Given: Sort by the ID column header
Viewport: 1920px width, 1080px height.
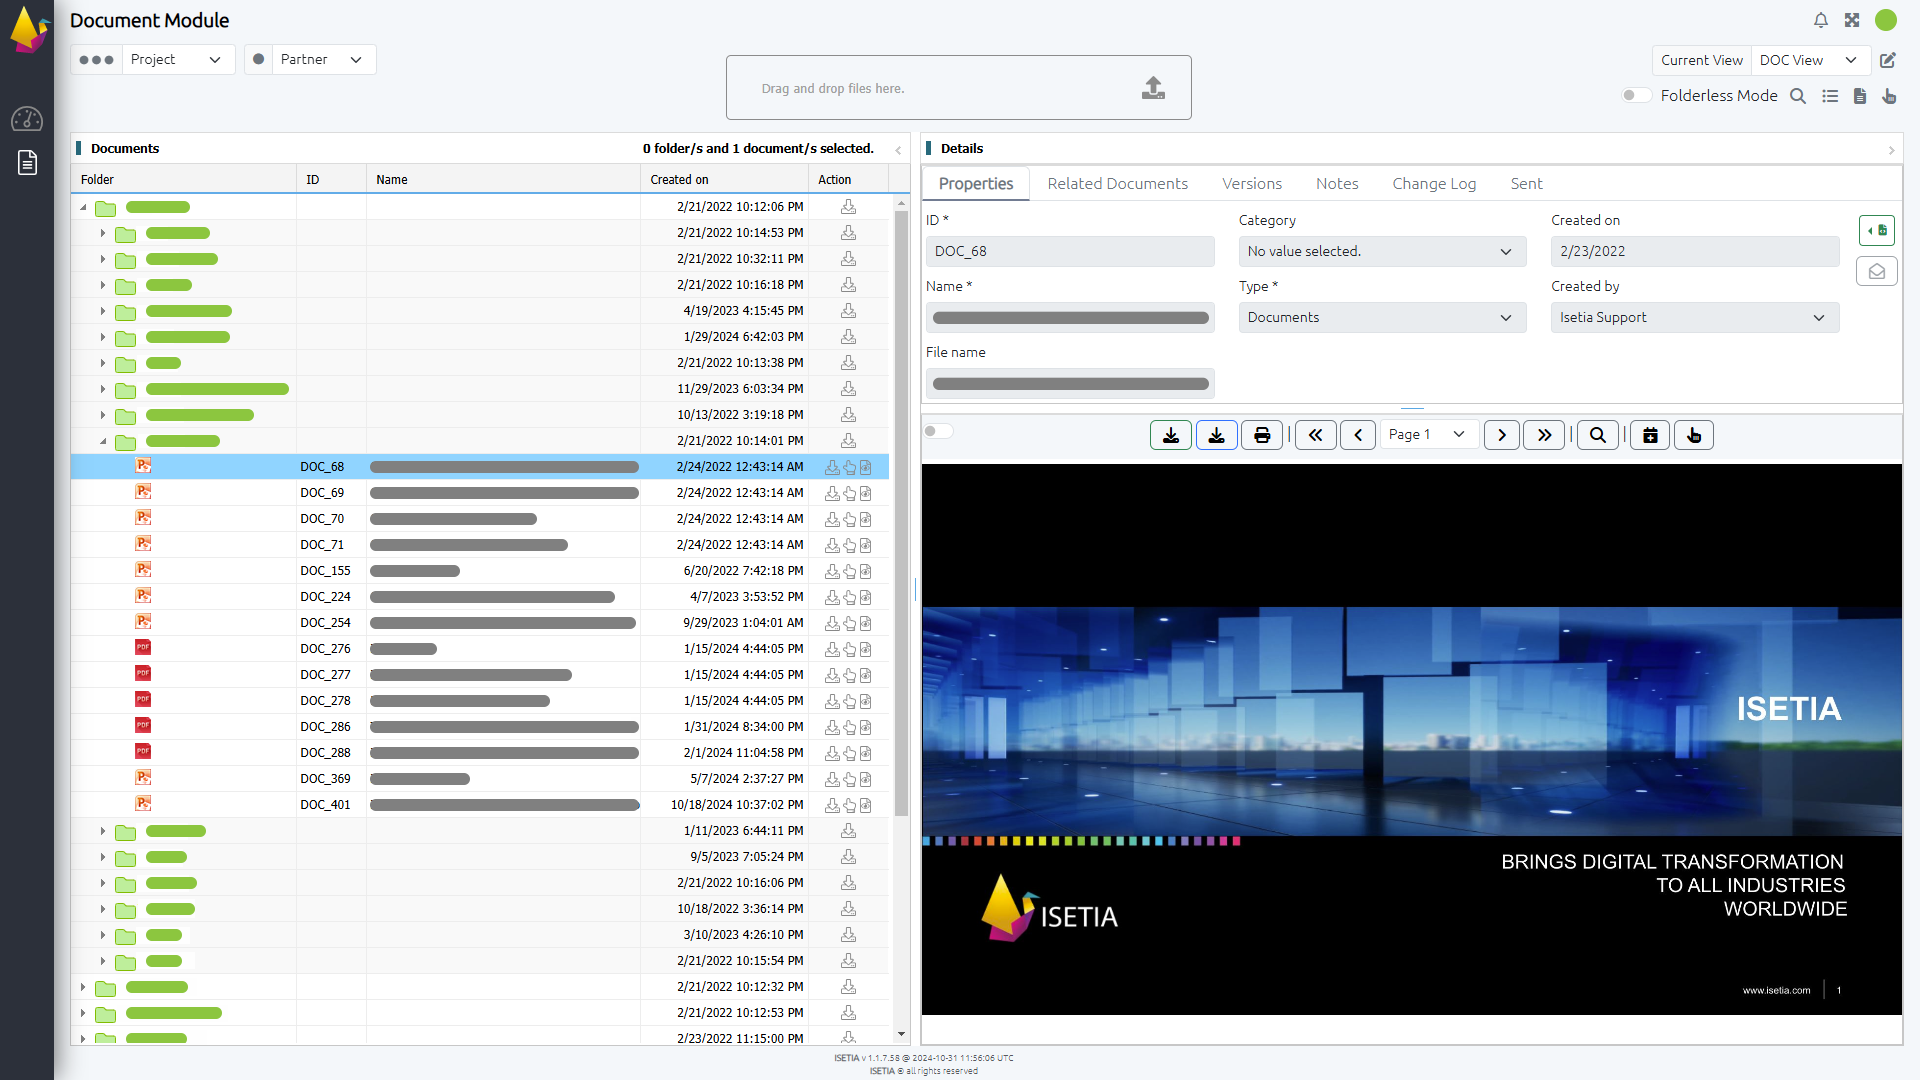Looking at the screenshot, I should coord(331,180).
